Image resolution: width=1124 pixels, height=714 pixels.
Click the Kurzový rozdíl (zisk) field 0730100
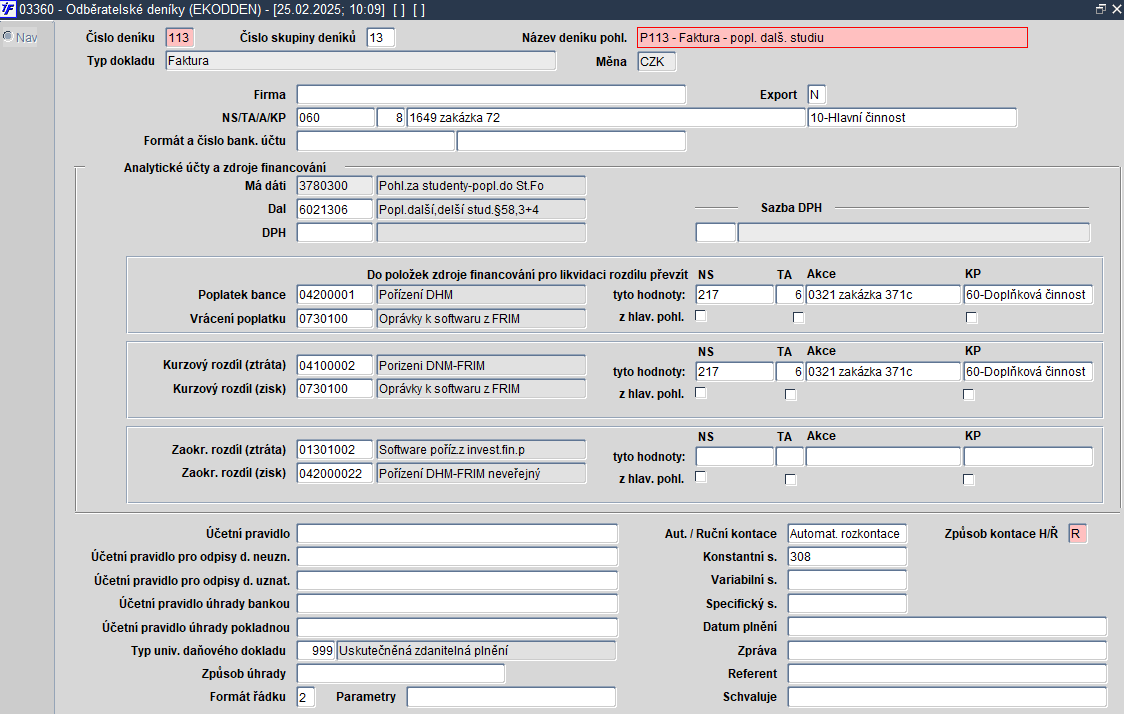pos(335,389)
